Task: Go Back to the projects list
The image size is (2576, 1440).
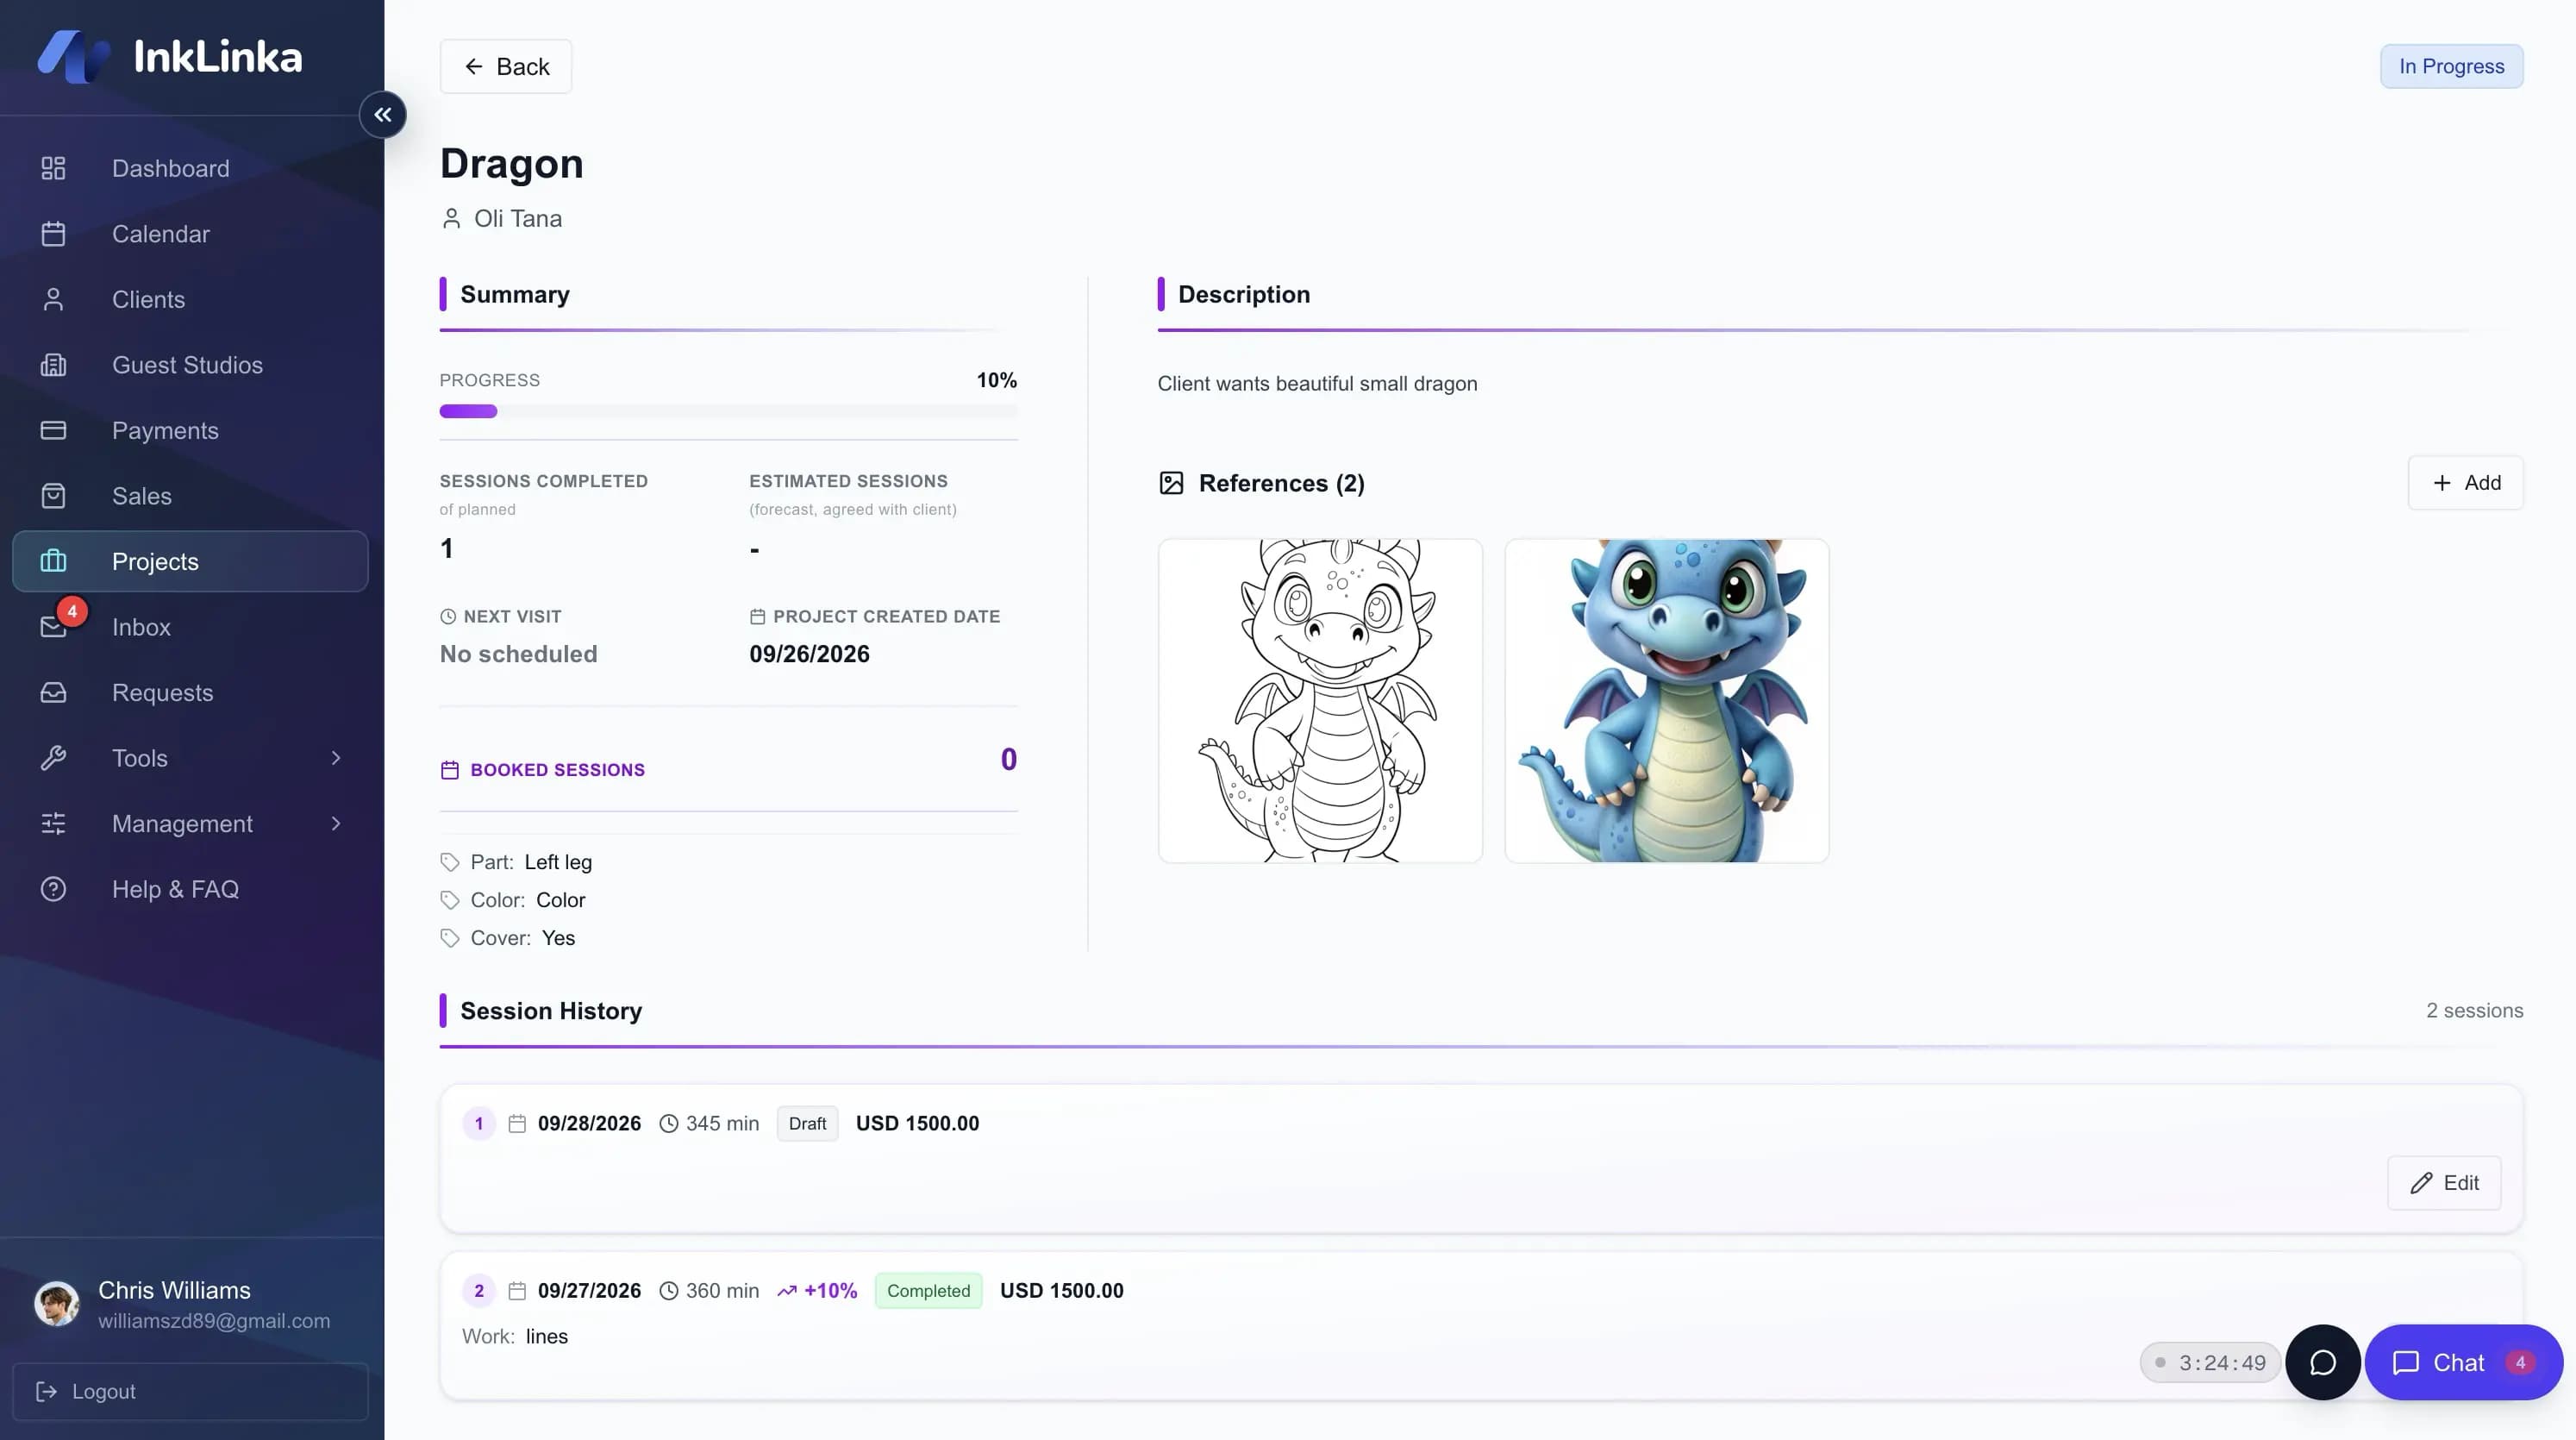Action: [506, 66]
